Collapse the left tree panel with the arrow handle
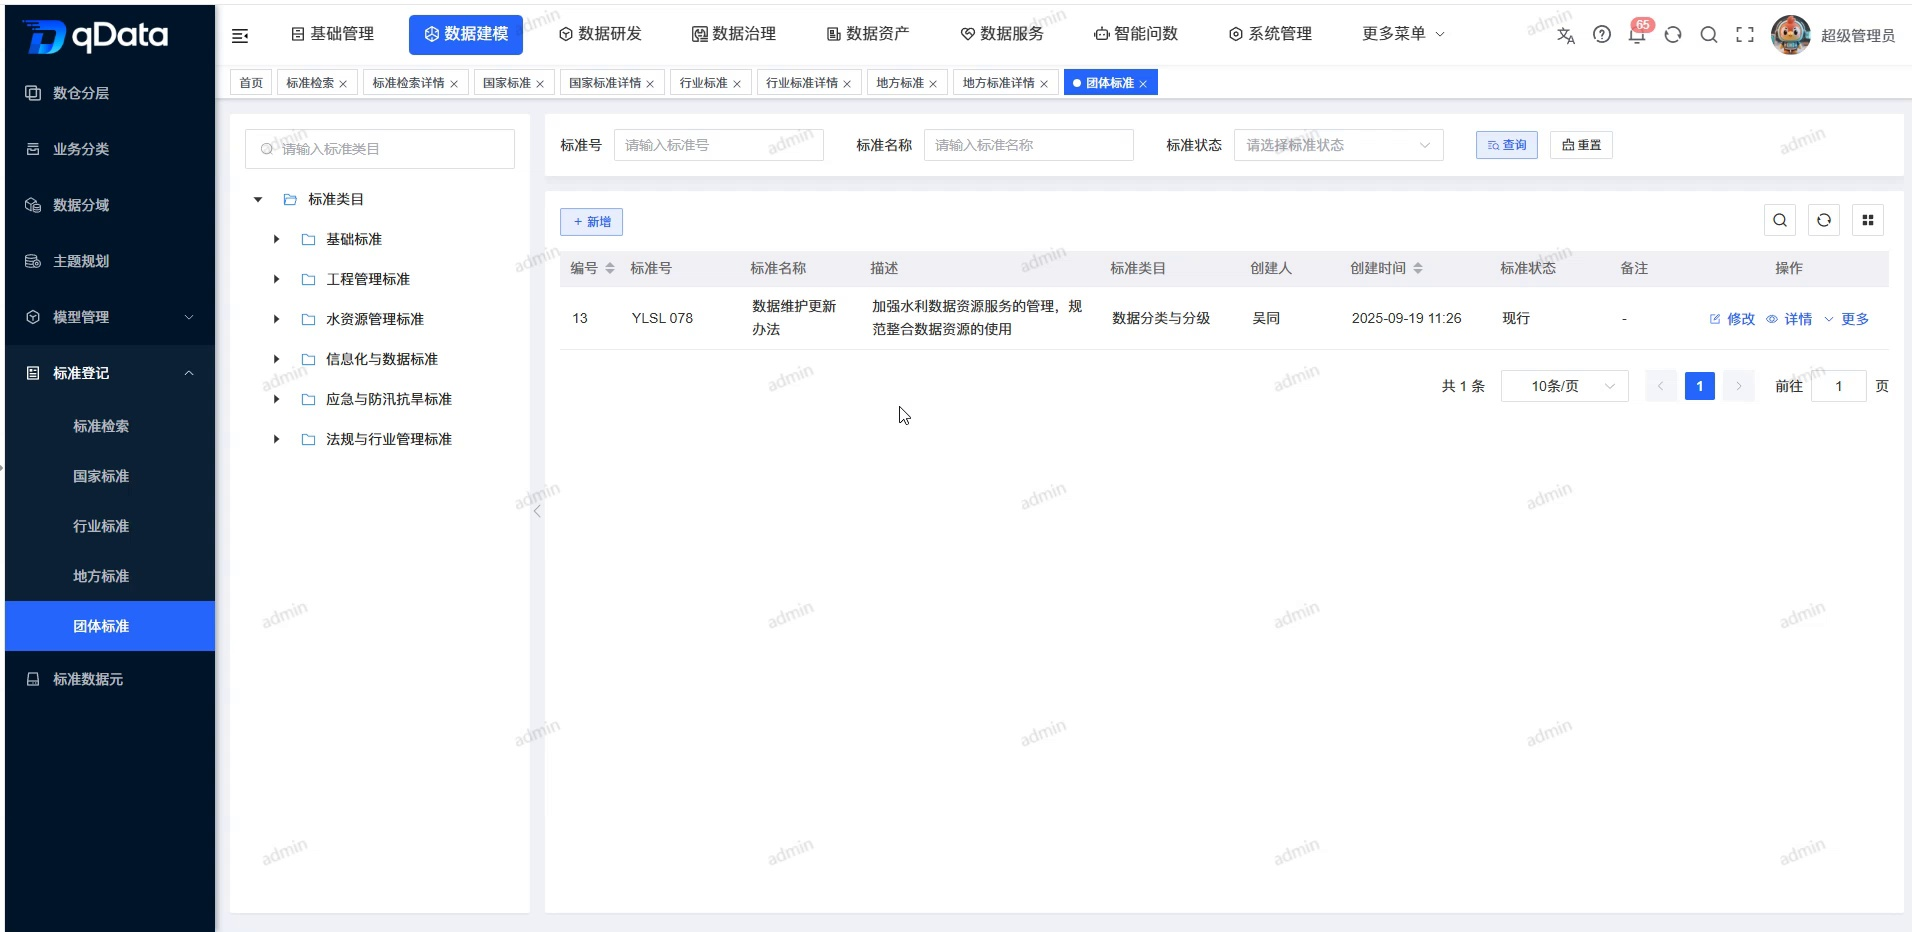This screenshot has height=932, width=1912. 537,511
